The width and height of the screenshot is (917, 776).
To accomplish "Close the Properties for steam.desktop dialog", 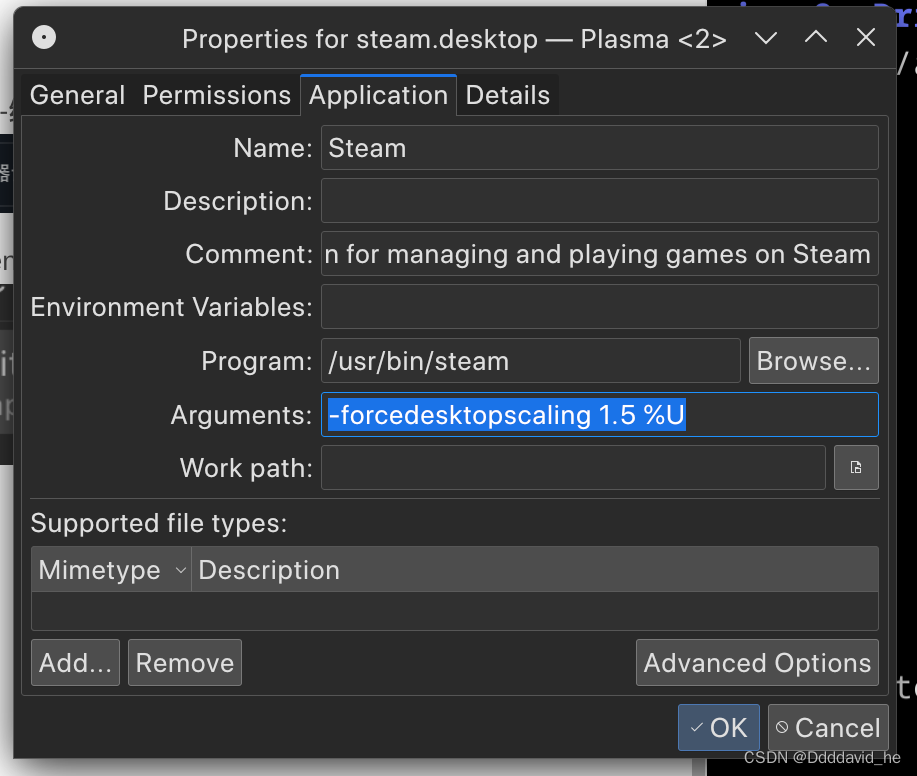I will [866, 38].
